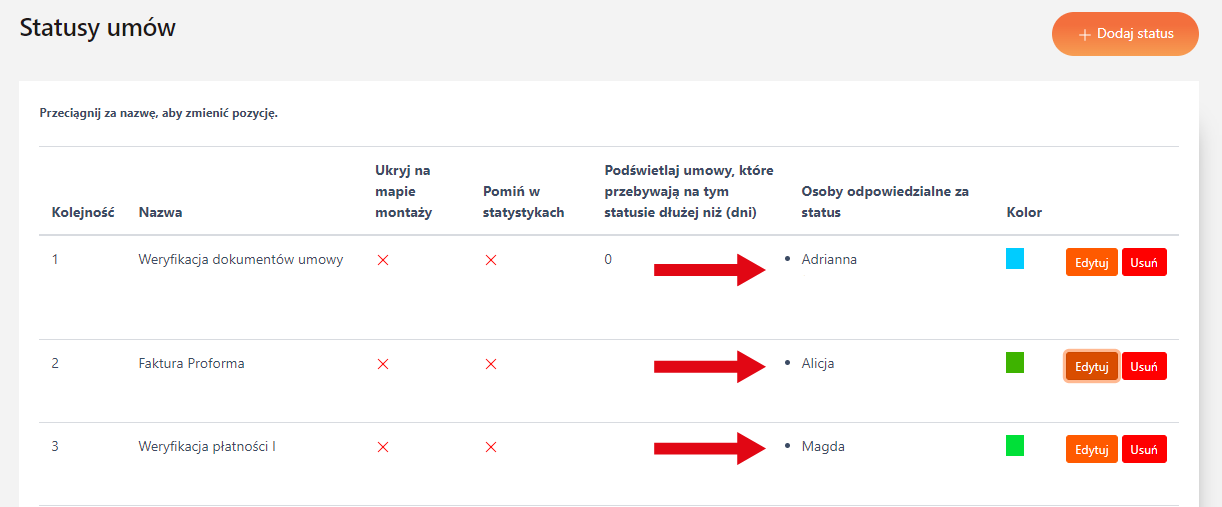
Task: Select the Weryfikacja dokumentów umowy name
Action: [241, 260]
